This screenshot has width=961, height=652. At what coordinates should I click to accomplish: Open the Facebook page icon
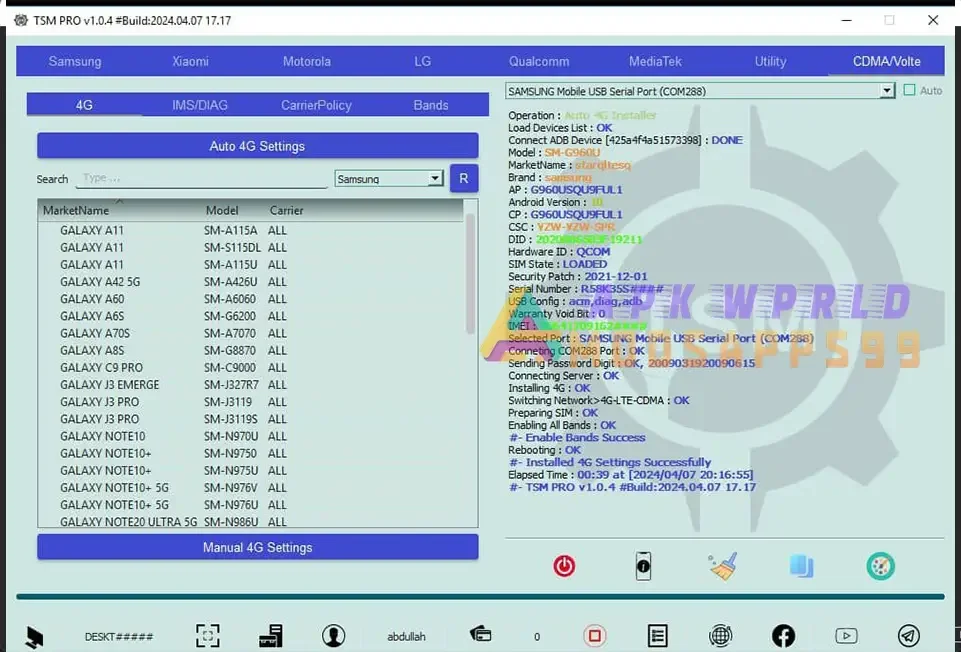coord(783,635)
